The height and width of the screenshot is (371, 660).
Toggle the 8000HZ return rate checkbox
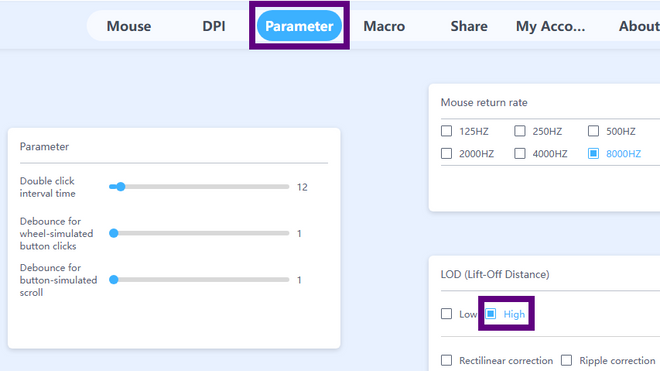593,153
